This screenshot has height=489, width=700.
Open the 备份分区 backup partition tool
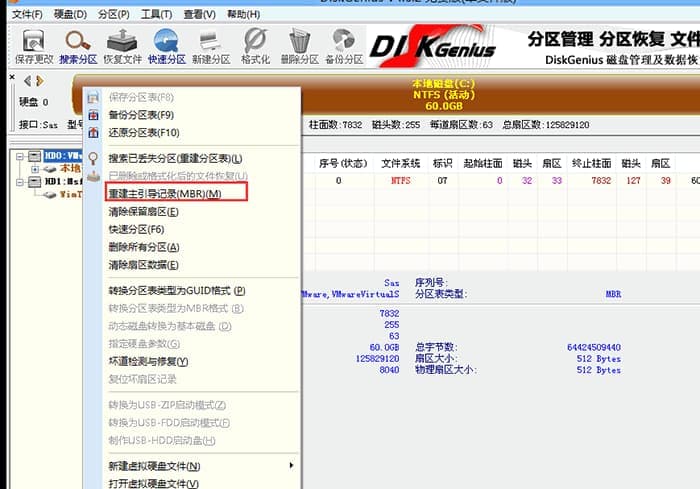tap(343, 45)
